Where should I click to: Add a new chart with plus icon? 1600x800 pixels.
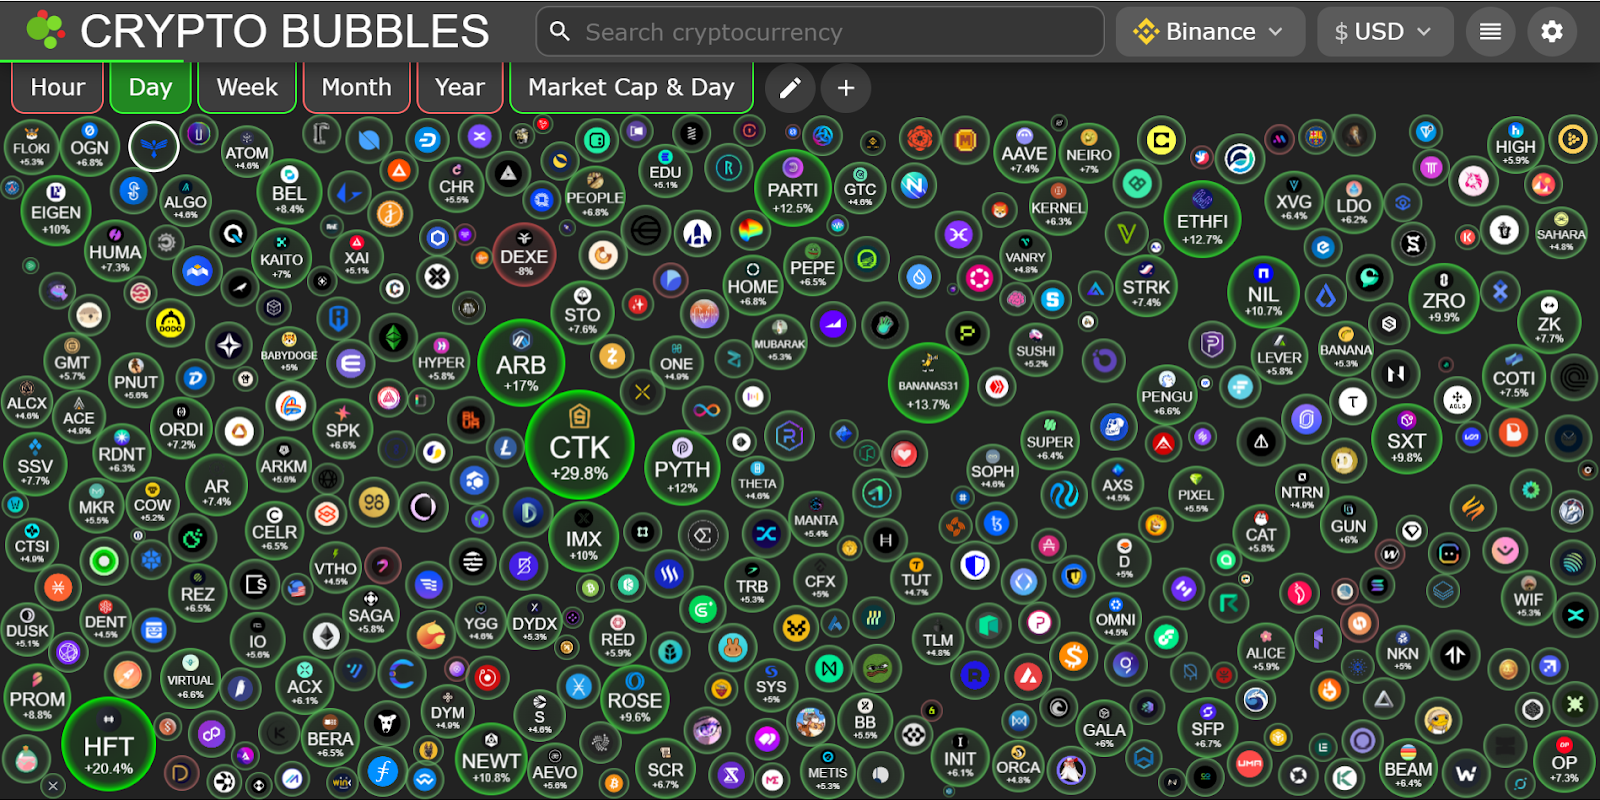[x=846, y=88]
